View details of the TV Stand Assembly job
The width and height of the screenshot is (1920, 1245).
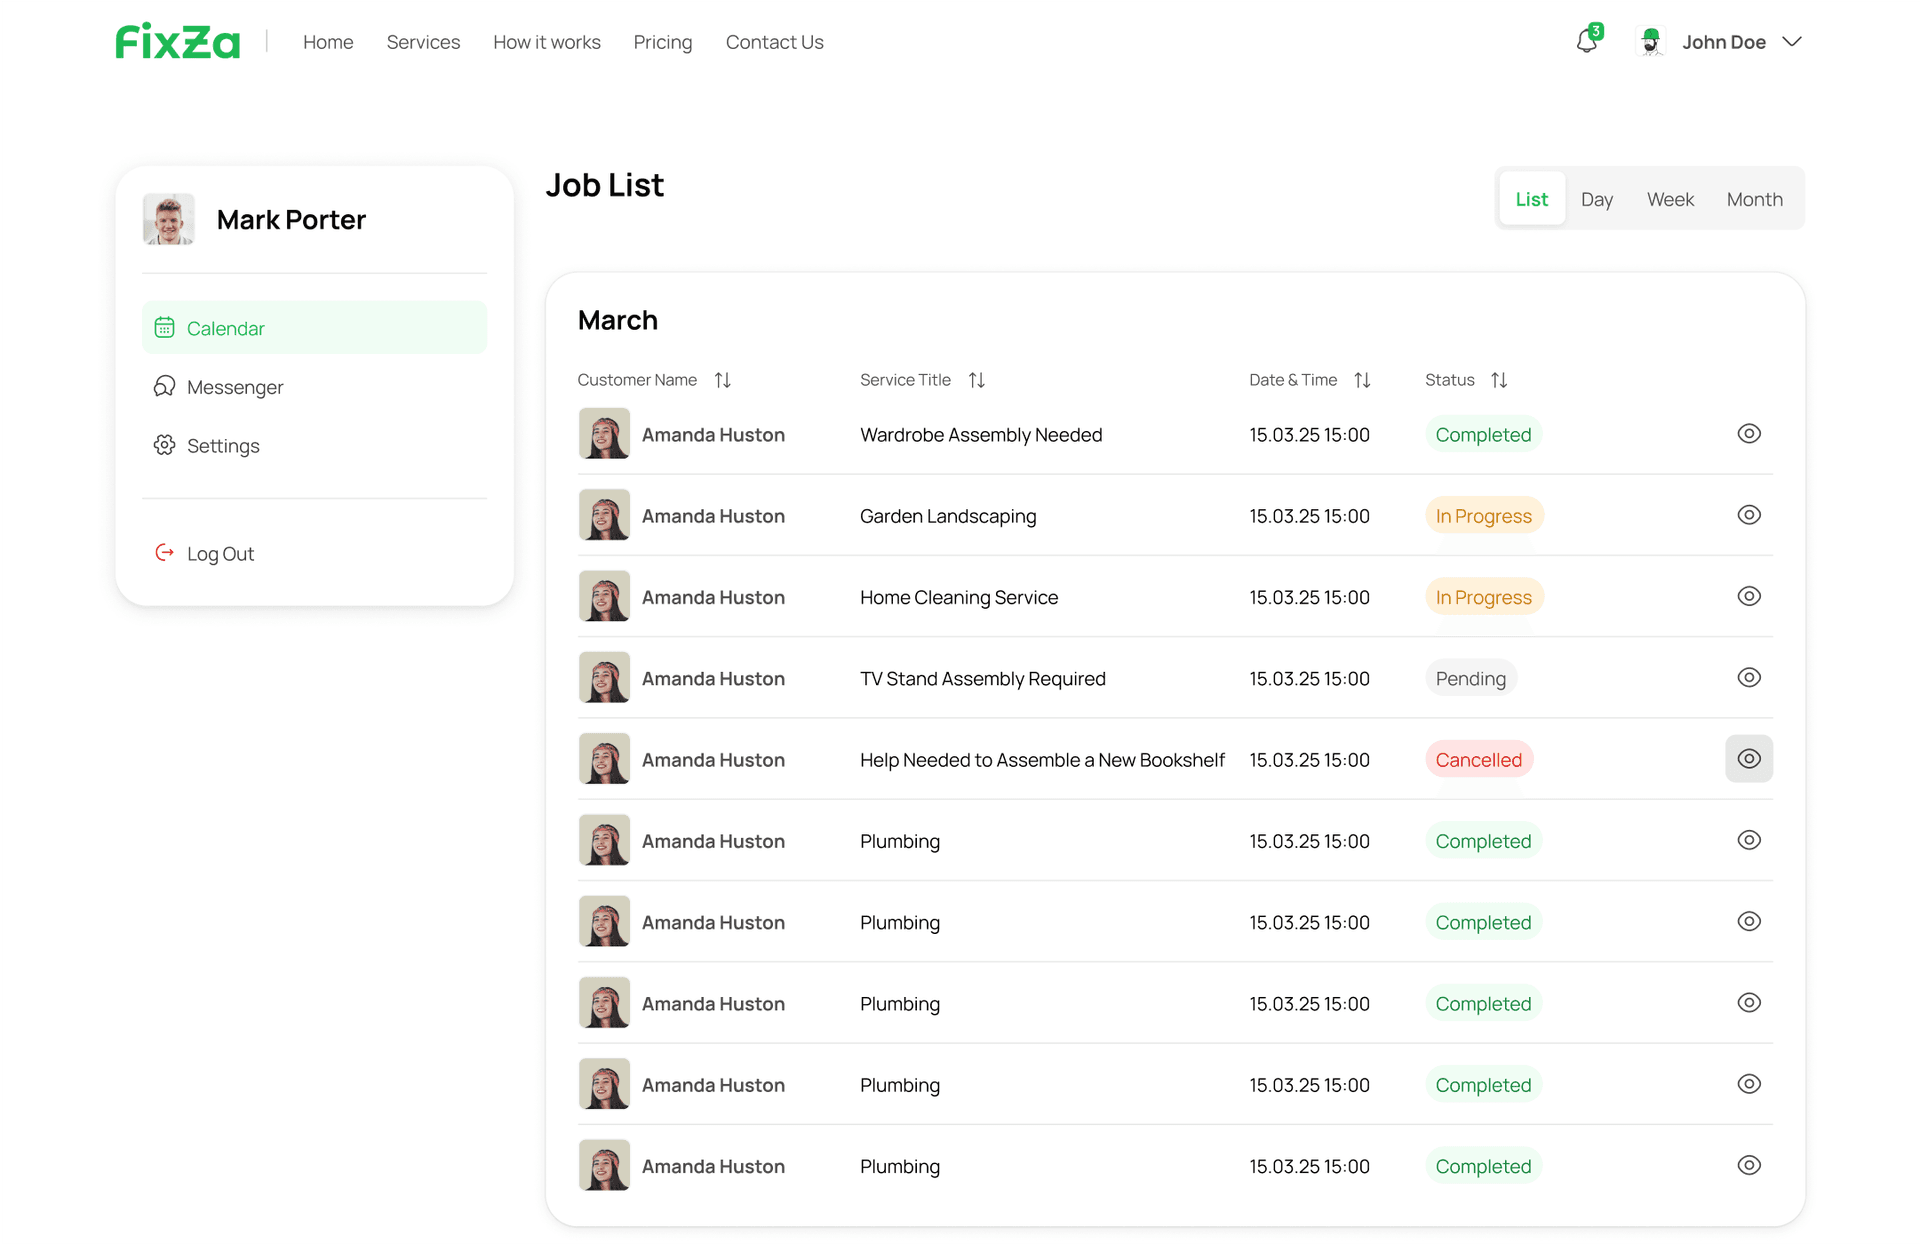[x=1749, y=677]
